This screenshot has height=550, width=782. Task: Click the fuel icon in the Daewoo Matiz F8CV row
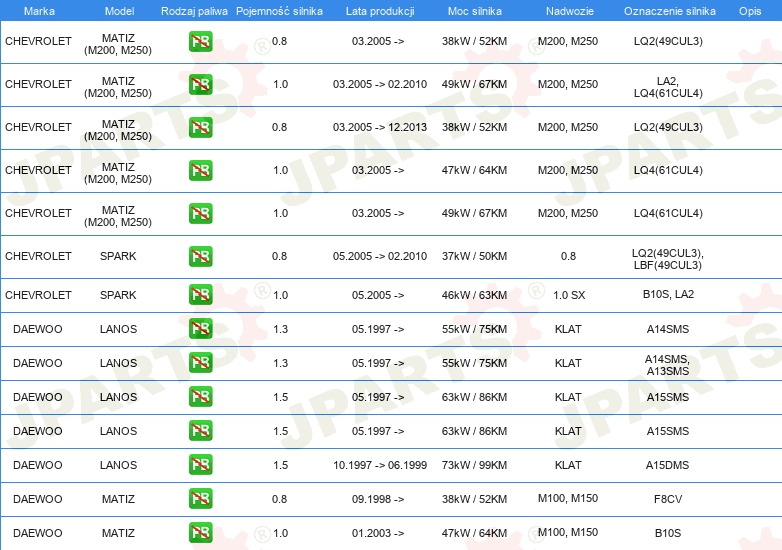click(x=200, y=499)
